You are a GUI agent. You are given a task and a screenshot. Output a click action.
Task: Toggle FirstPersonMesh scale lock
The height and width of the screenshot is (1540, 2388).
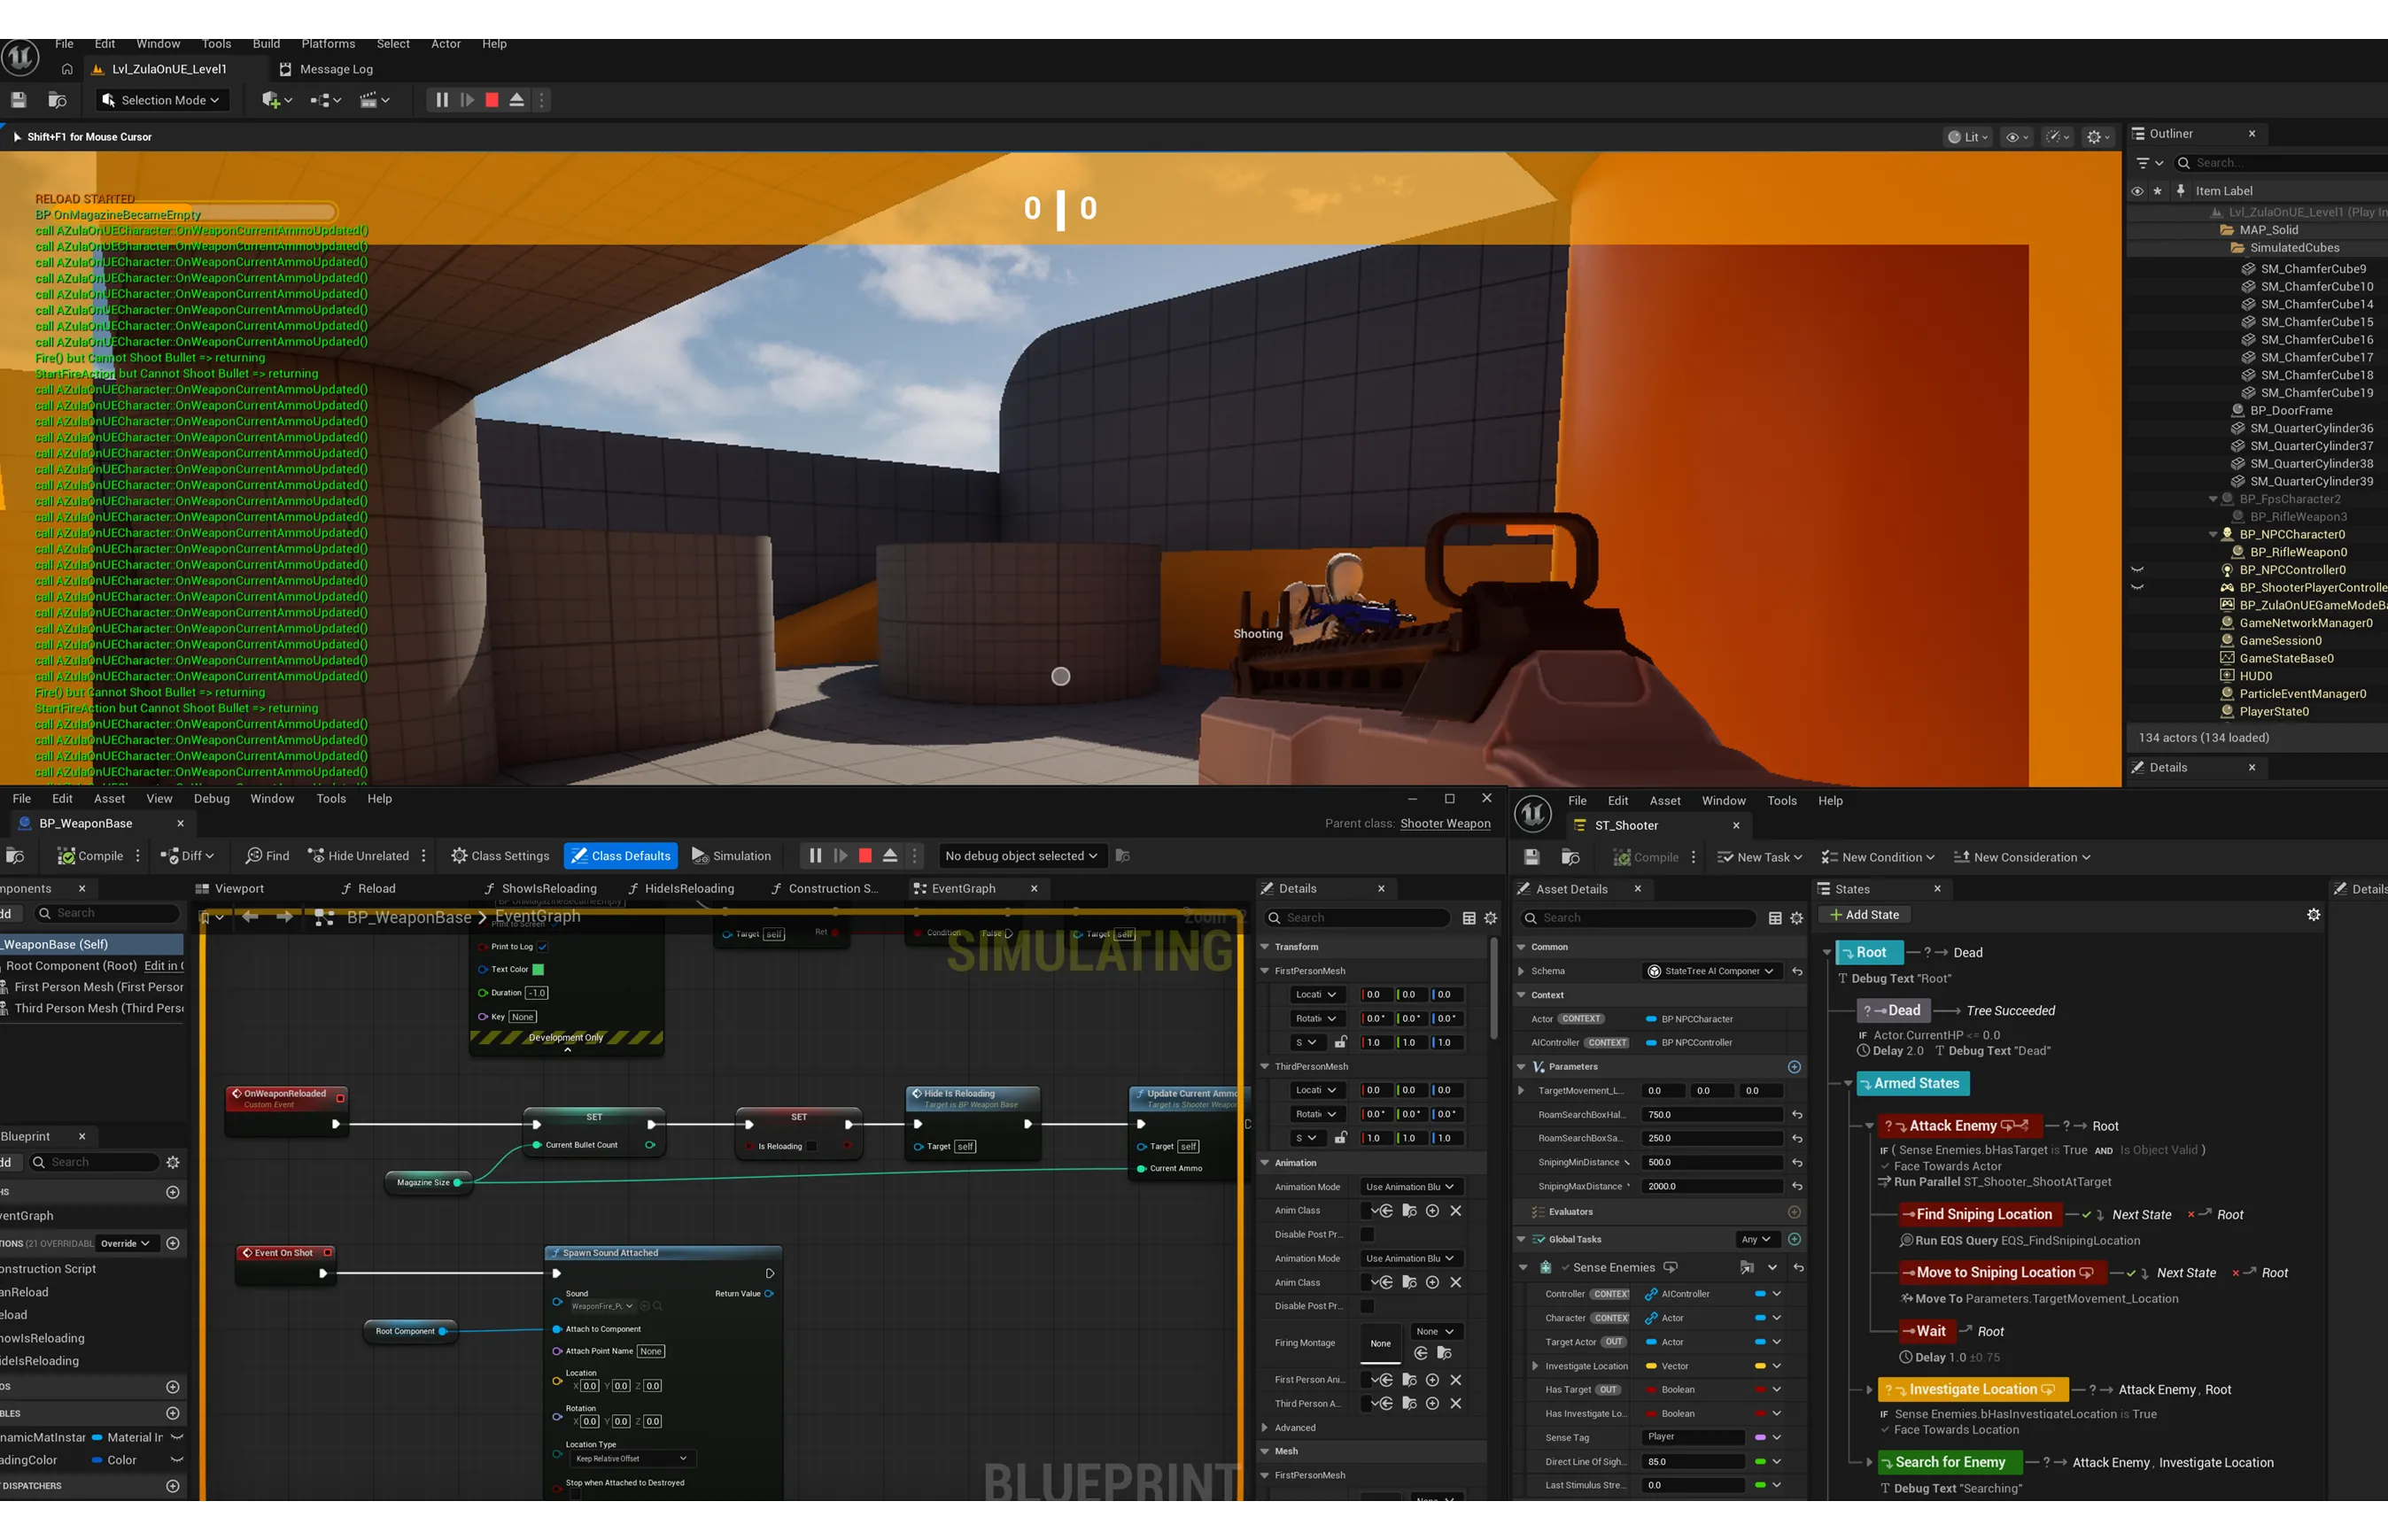[1340, 1042]
